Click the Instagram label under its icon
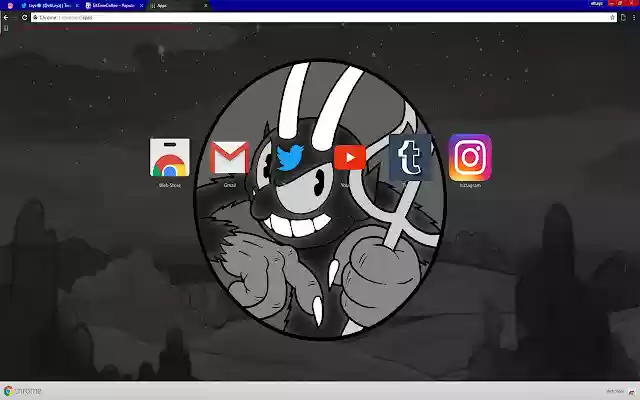The width and height of the screenshot is (640, 400). 470,185
